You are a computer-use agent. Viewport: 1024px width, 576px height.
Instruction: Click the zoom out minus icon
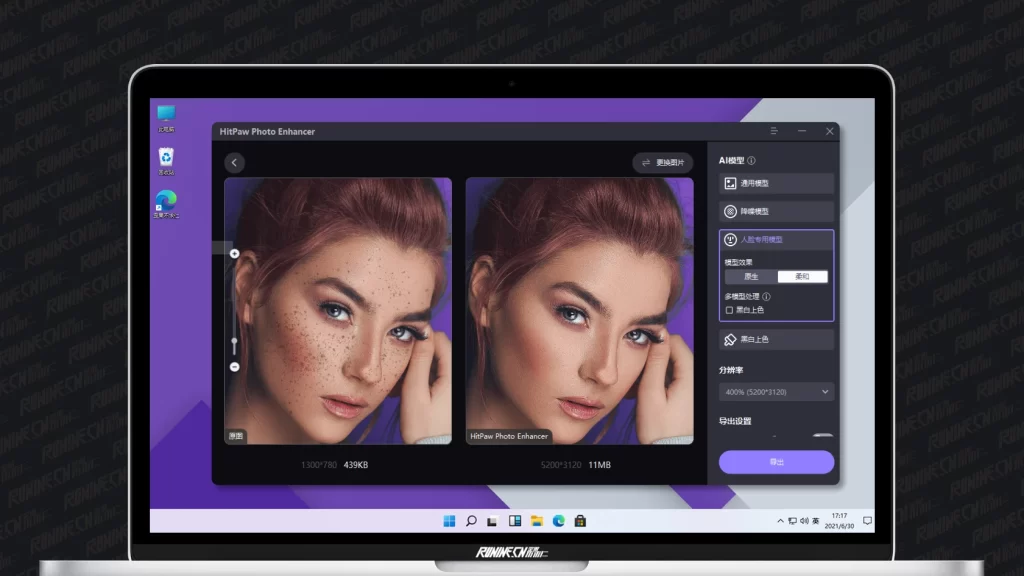point(234,367)
